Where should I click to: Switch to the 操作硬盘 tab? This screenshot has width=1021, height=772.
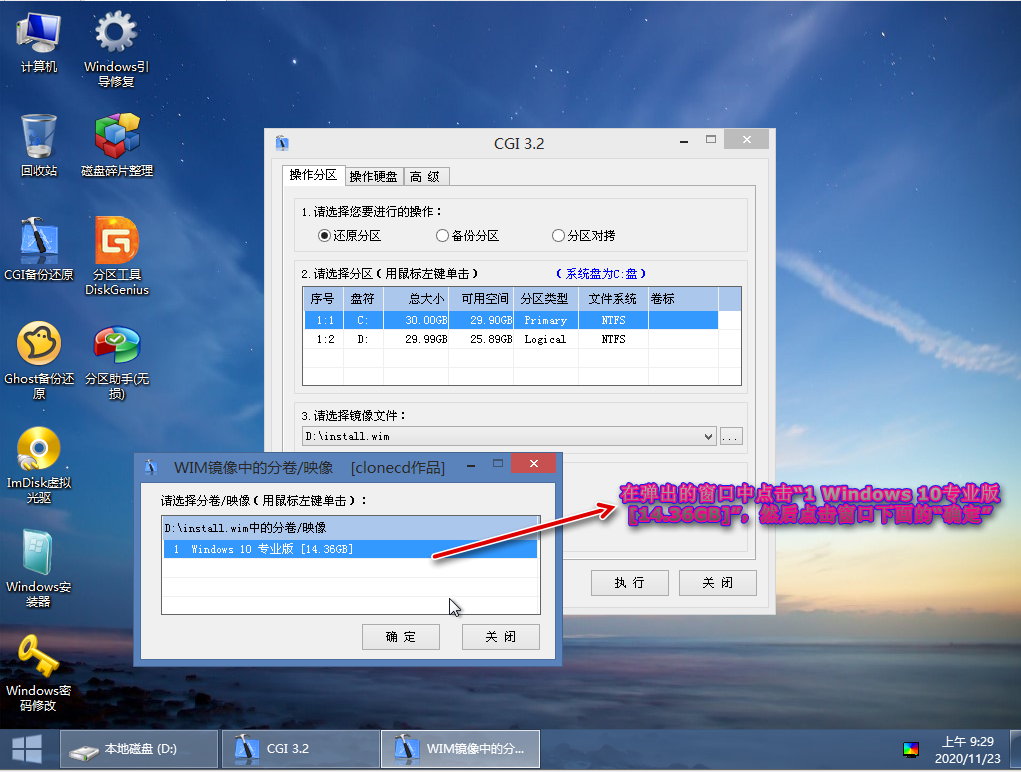tap(373, 177)
